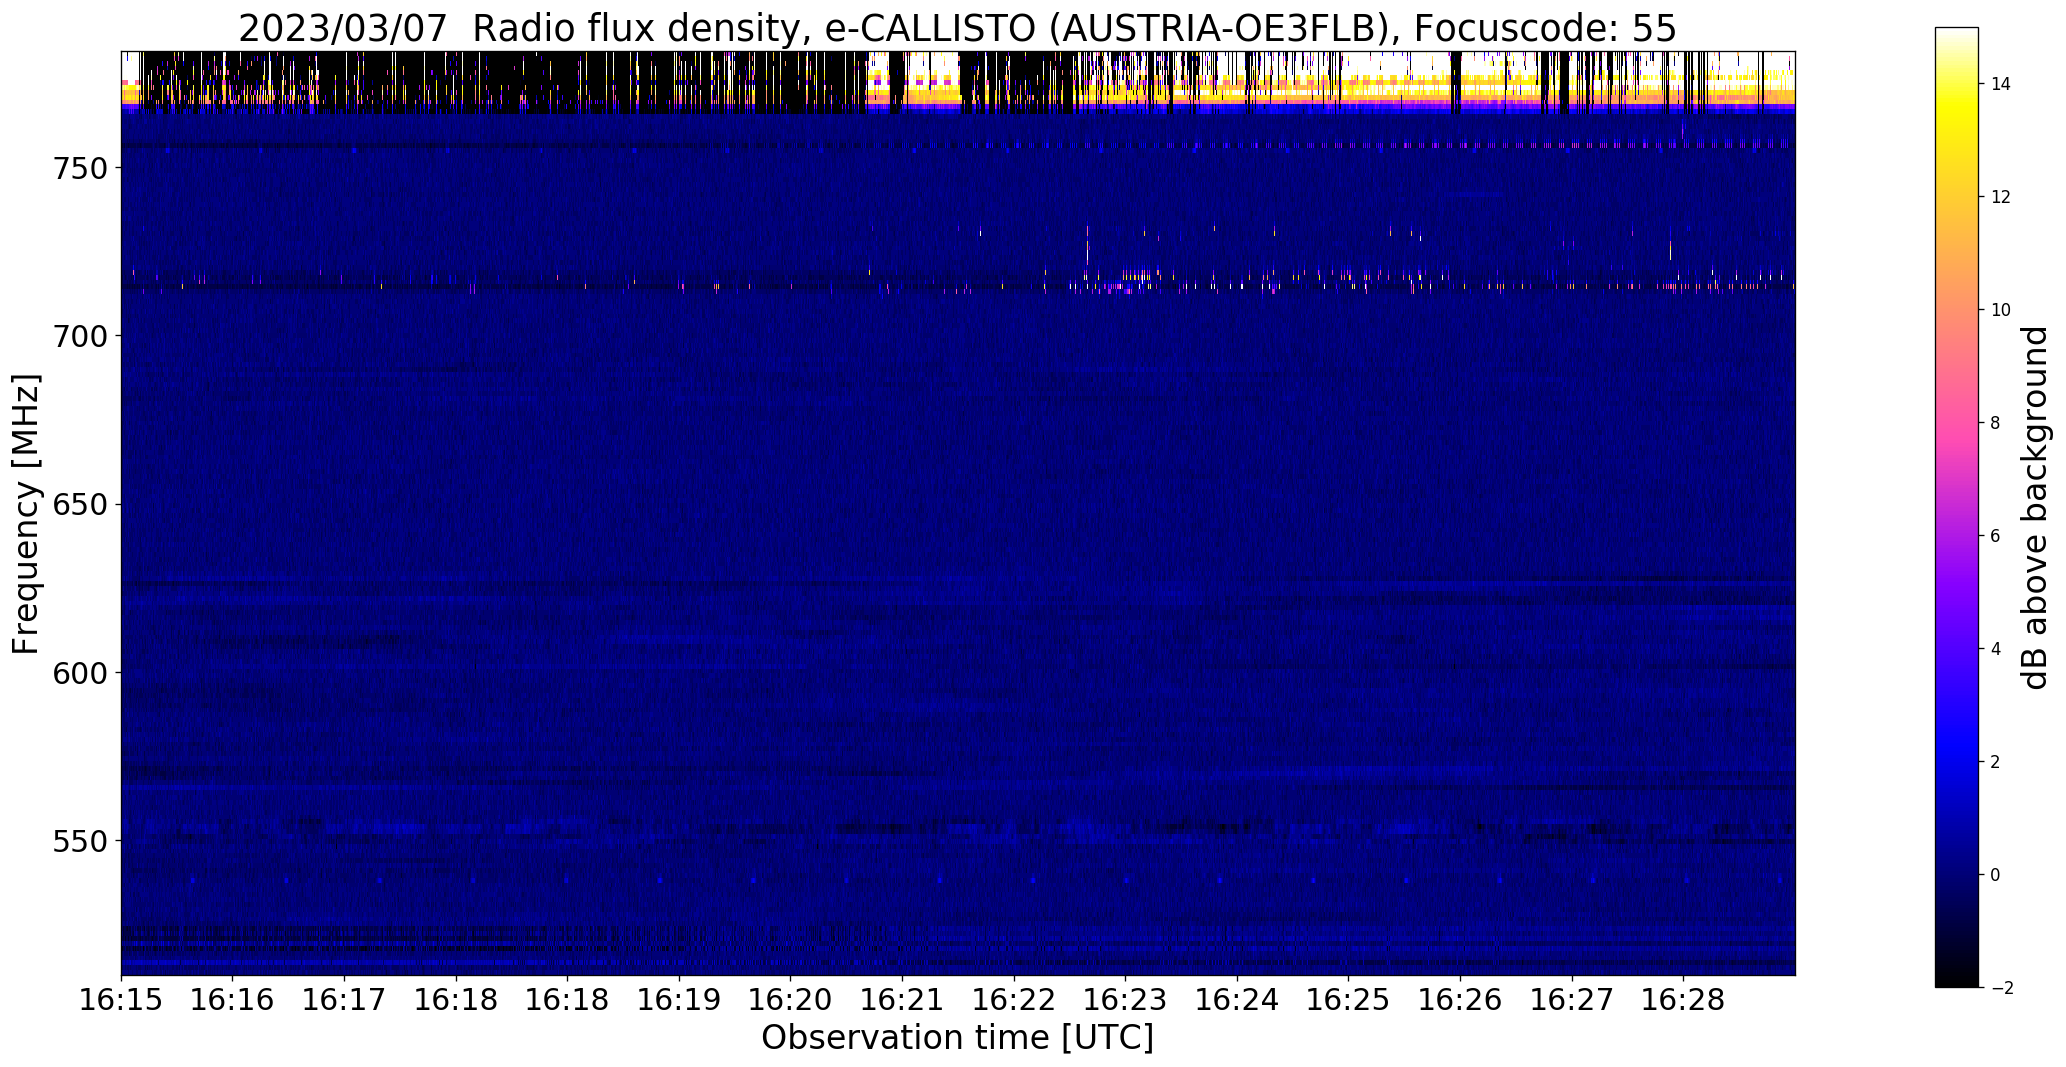The width and height of the screenshot is (2066, 1067).
Task: Click the plot title mentioning e-CALLISTO AUSTRIA-OE3FLB
Action: click(957, 28)
